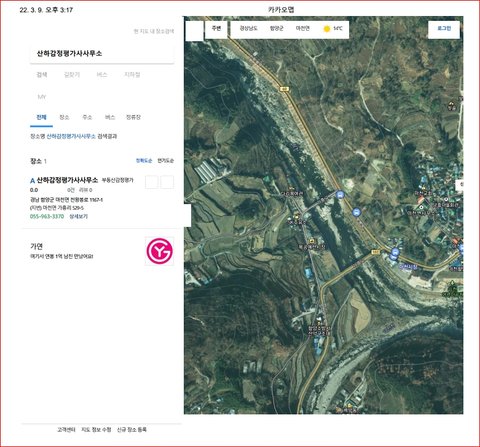Open the 마천면 town dropdown
The height and width of the screenshot is (447, 480).
[303, 28]
